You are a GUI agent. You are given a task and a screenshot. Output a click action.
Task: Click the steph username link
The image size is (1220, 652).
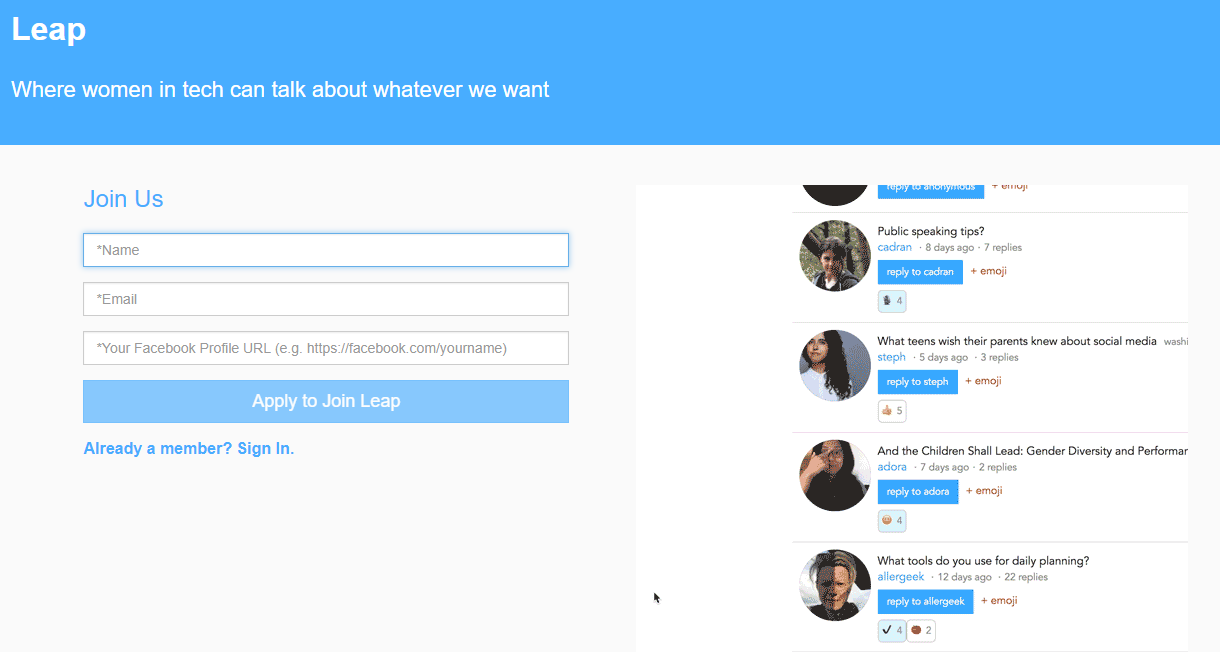coord(892,357)
